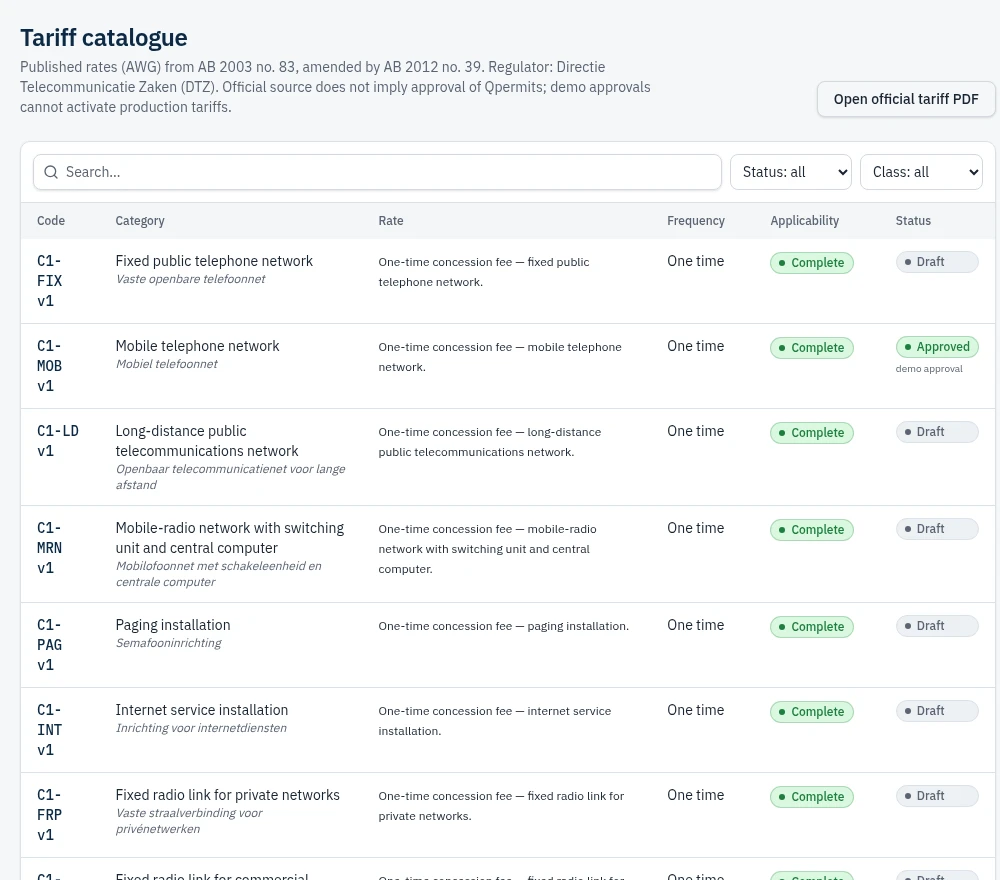
Task: Click the Code column header
Action: pos(51,221)
